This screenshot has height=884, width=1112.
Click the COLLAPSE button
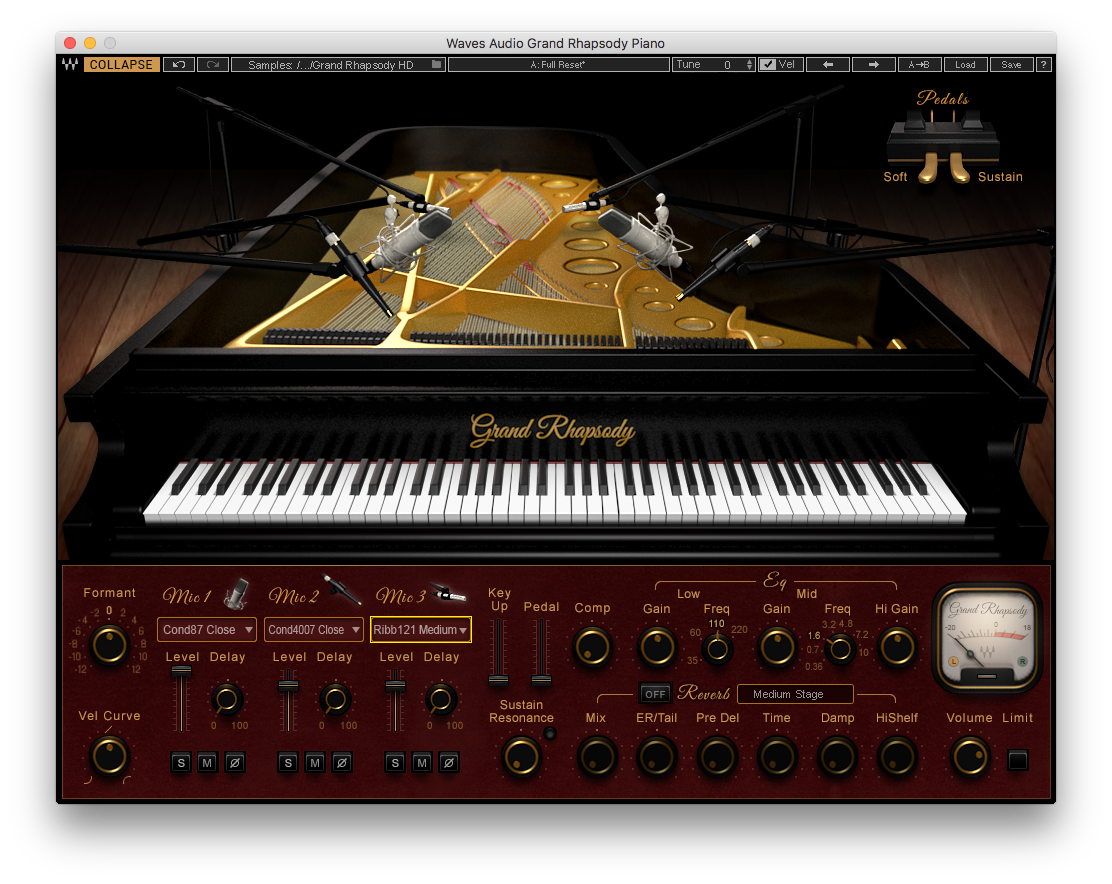[121, 65]
